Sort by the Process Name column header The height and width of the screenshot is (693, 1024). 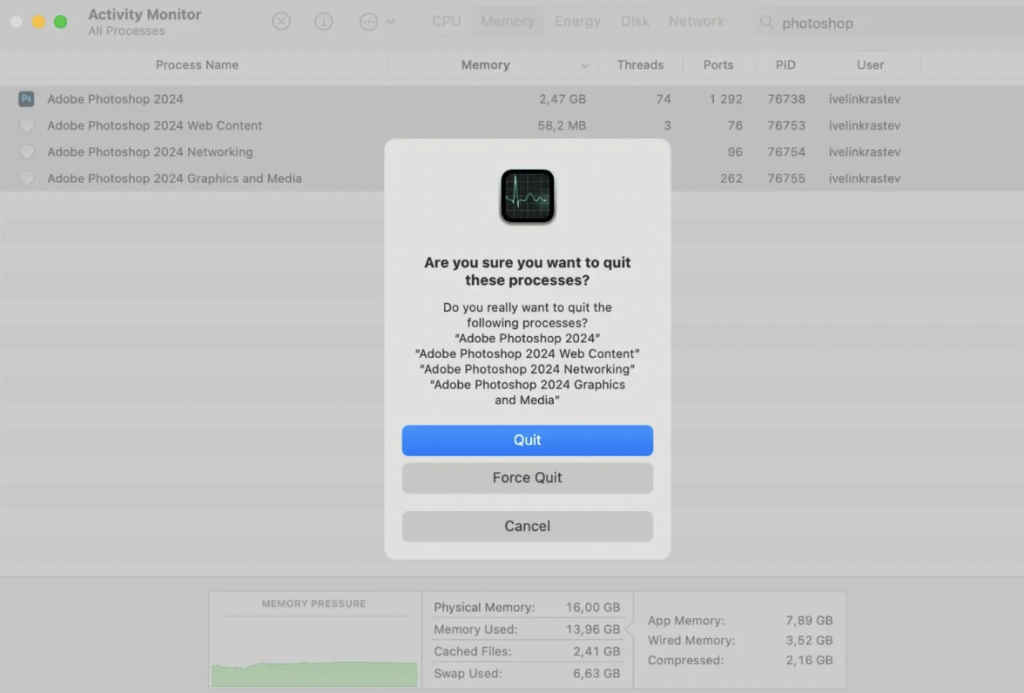(197, 65)
